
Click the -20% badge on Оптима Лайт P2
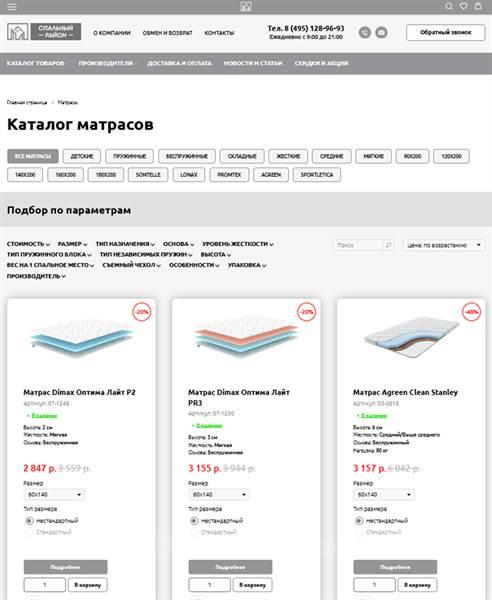tap(142, 312)
